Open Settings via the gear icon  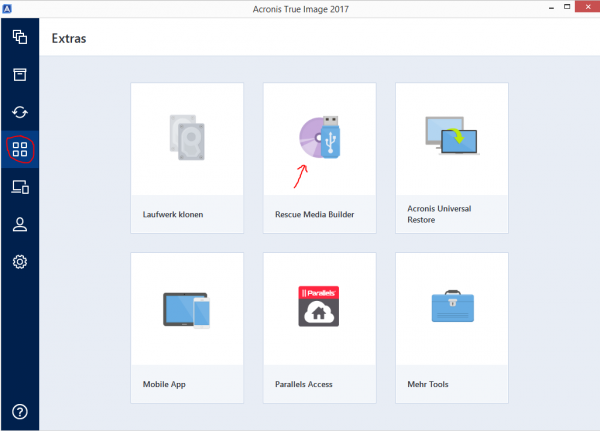click(x=19, y=262)
